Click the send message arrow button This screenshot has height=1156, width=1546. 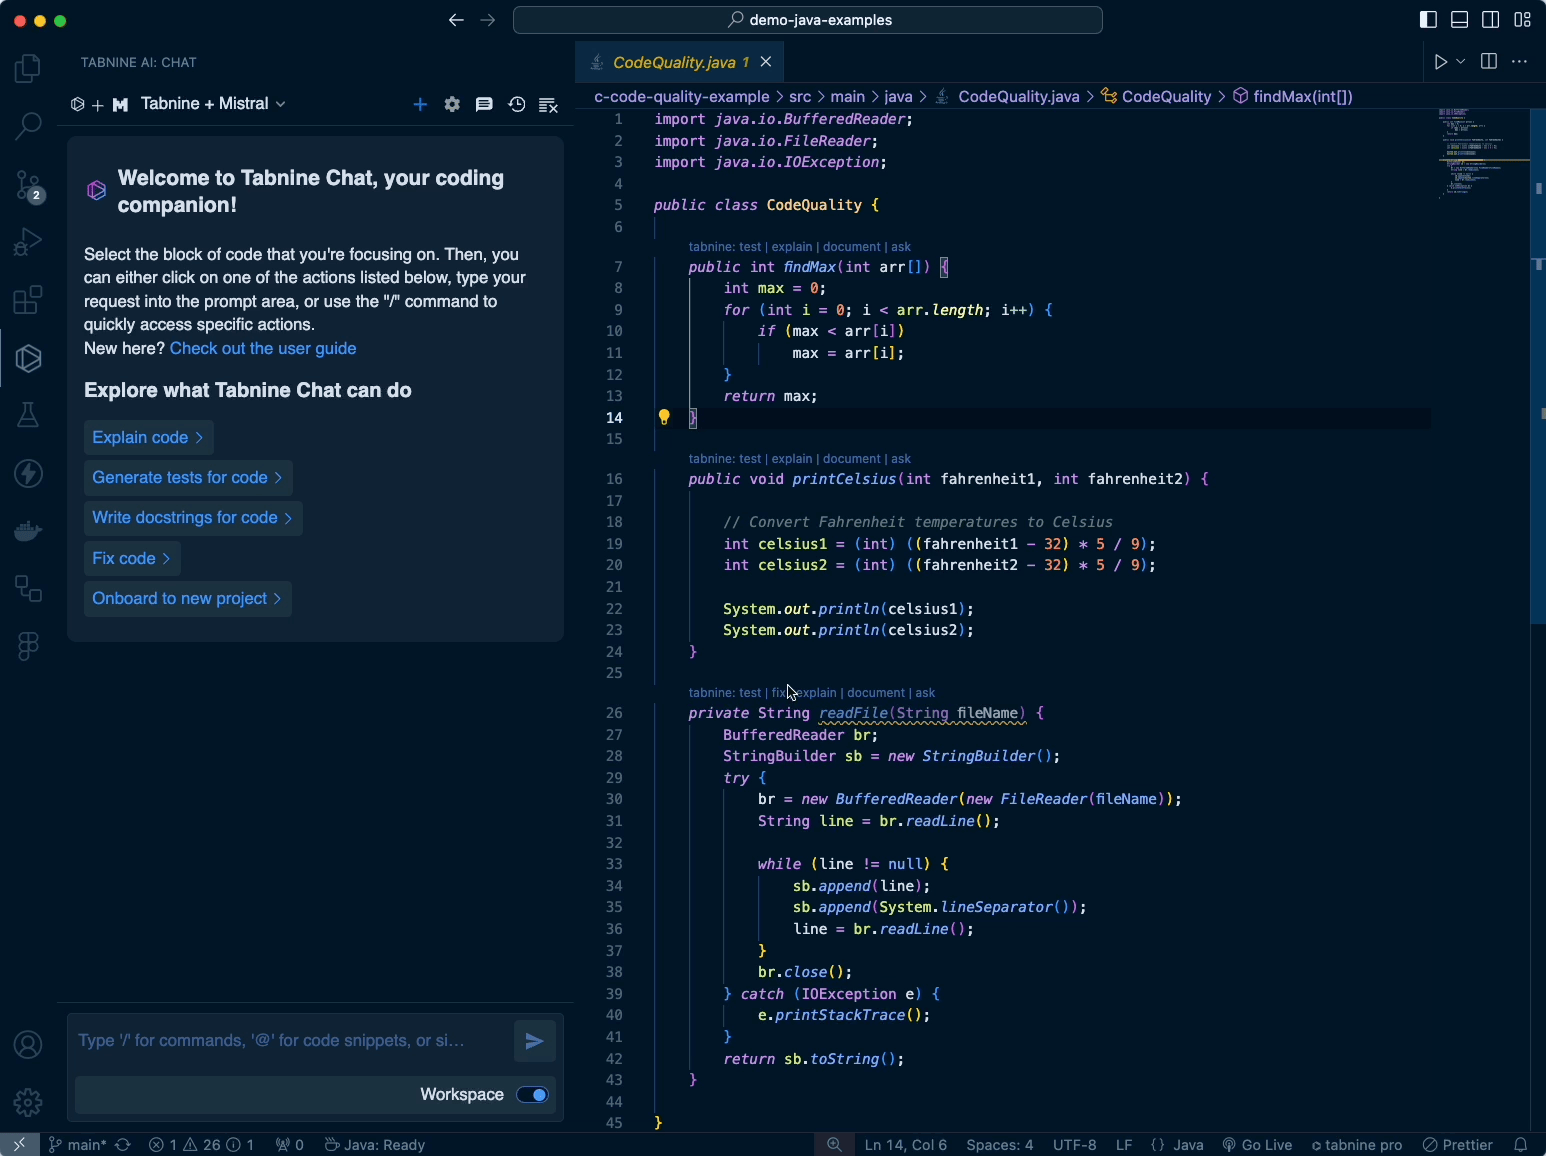coord(535,1041)
